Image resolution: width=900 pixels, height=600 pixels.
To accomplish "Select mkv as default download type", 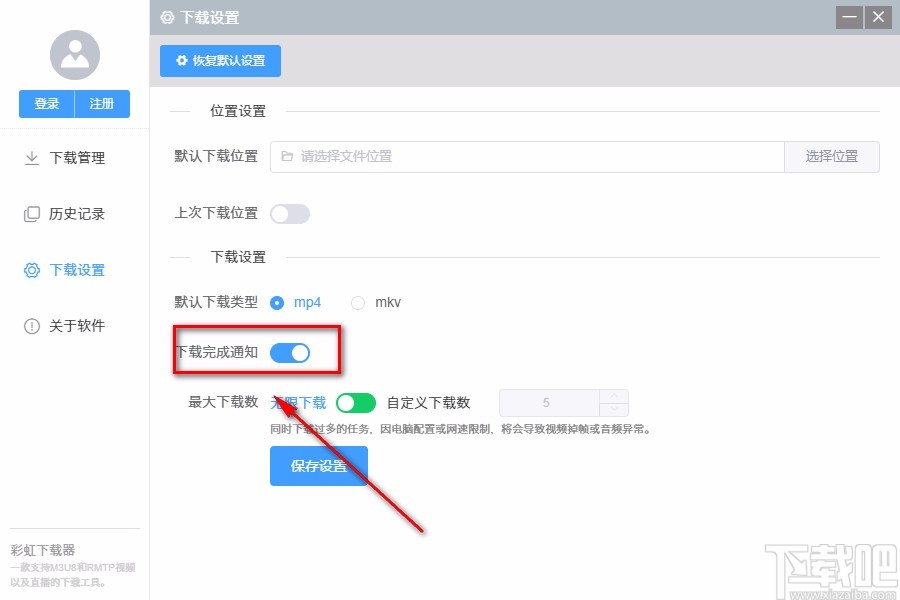I will coord(357,302).
